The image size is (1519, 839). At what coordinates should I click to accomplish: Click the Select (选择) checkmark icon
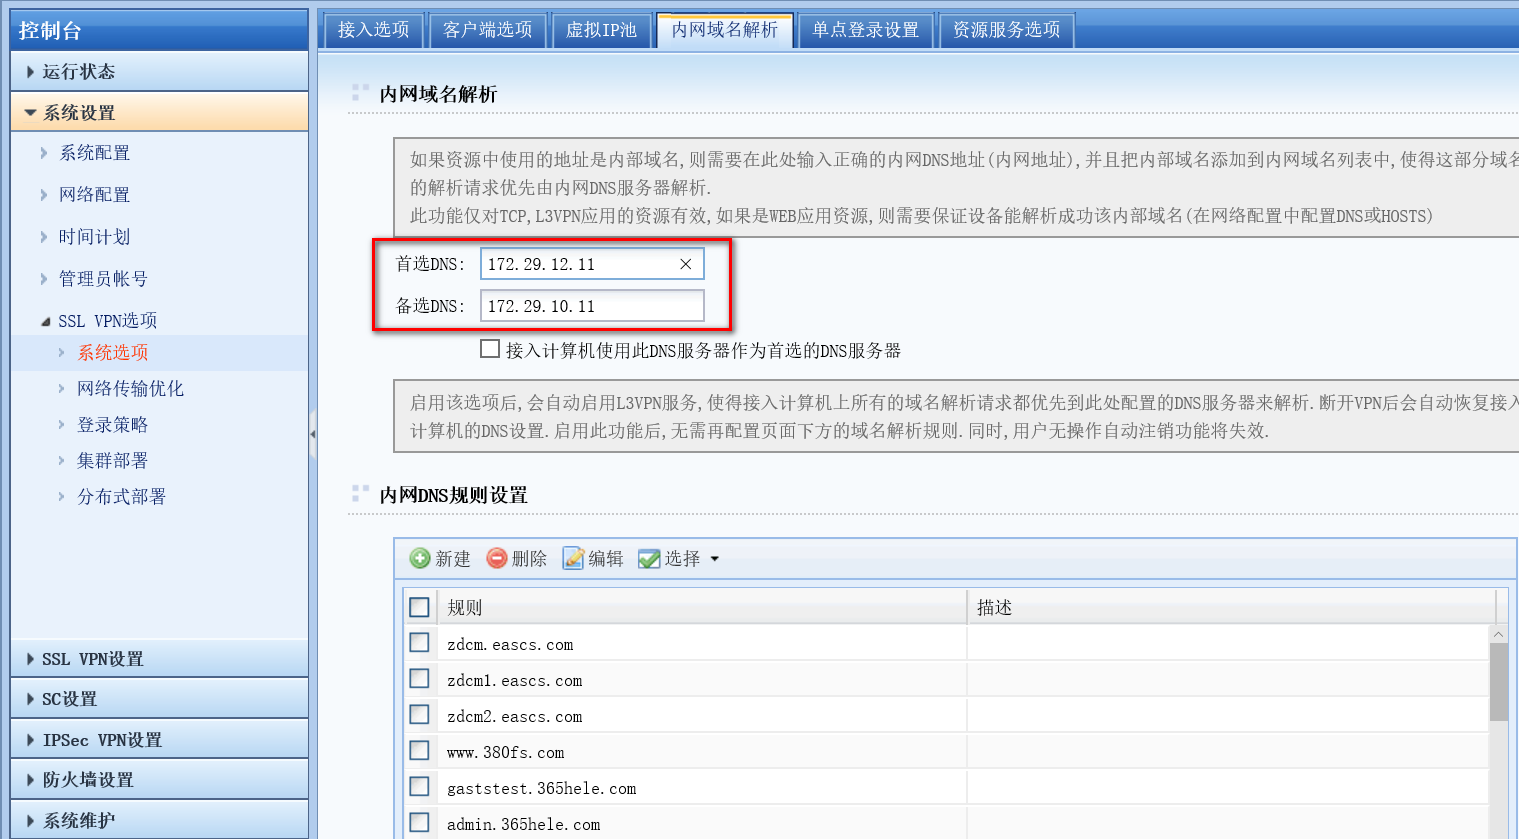[649, 558]
